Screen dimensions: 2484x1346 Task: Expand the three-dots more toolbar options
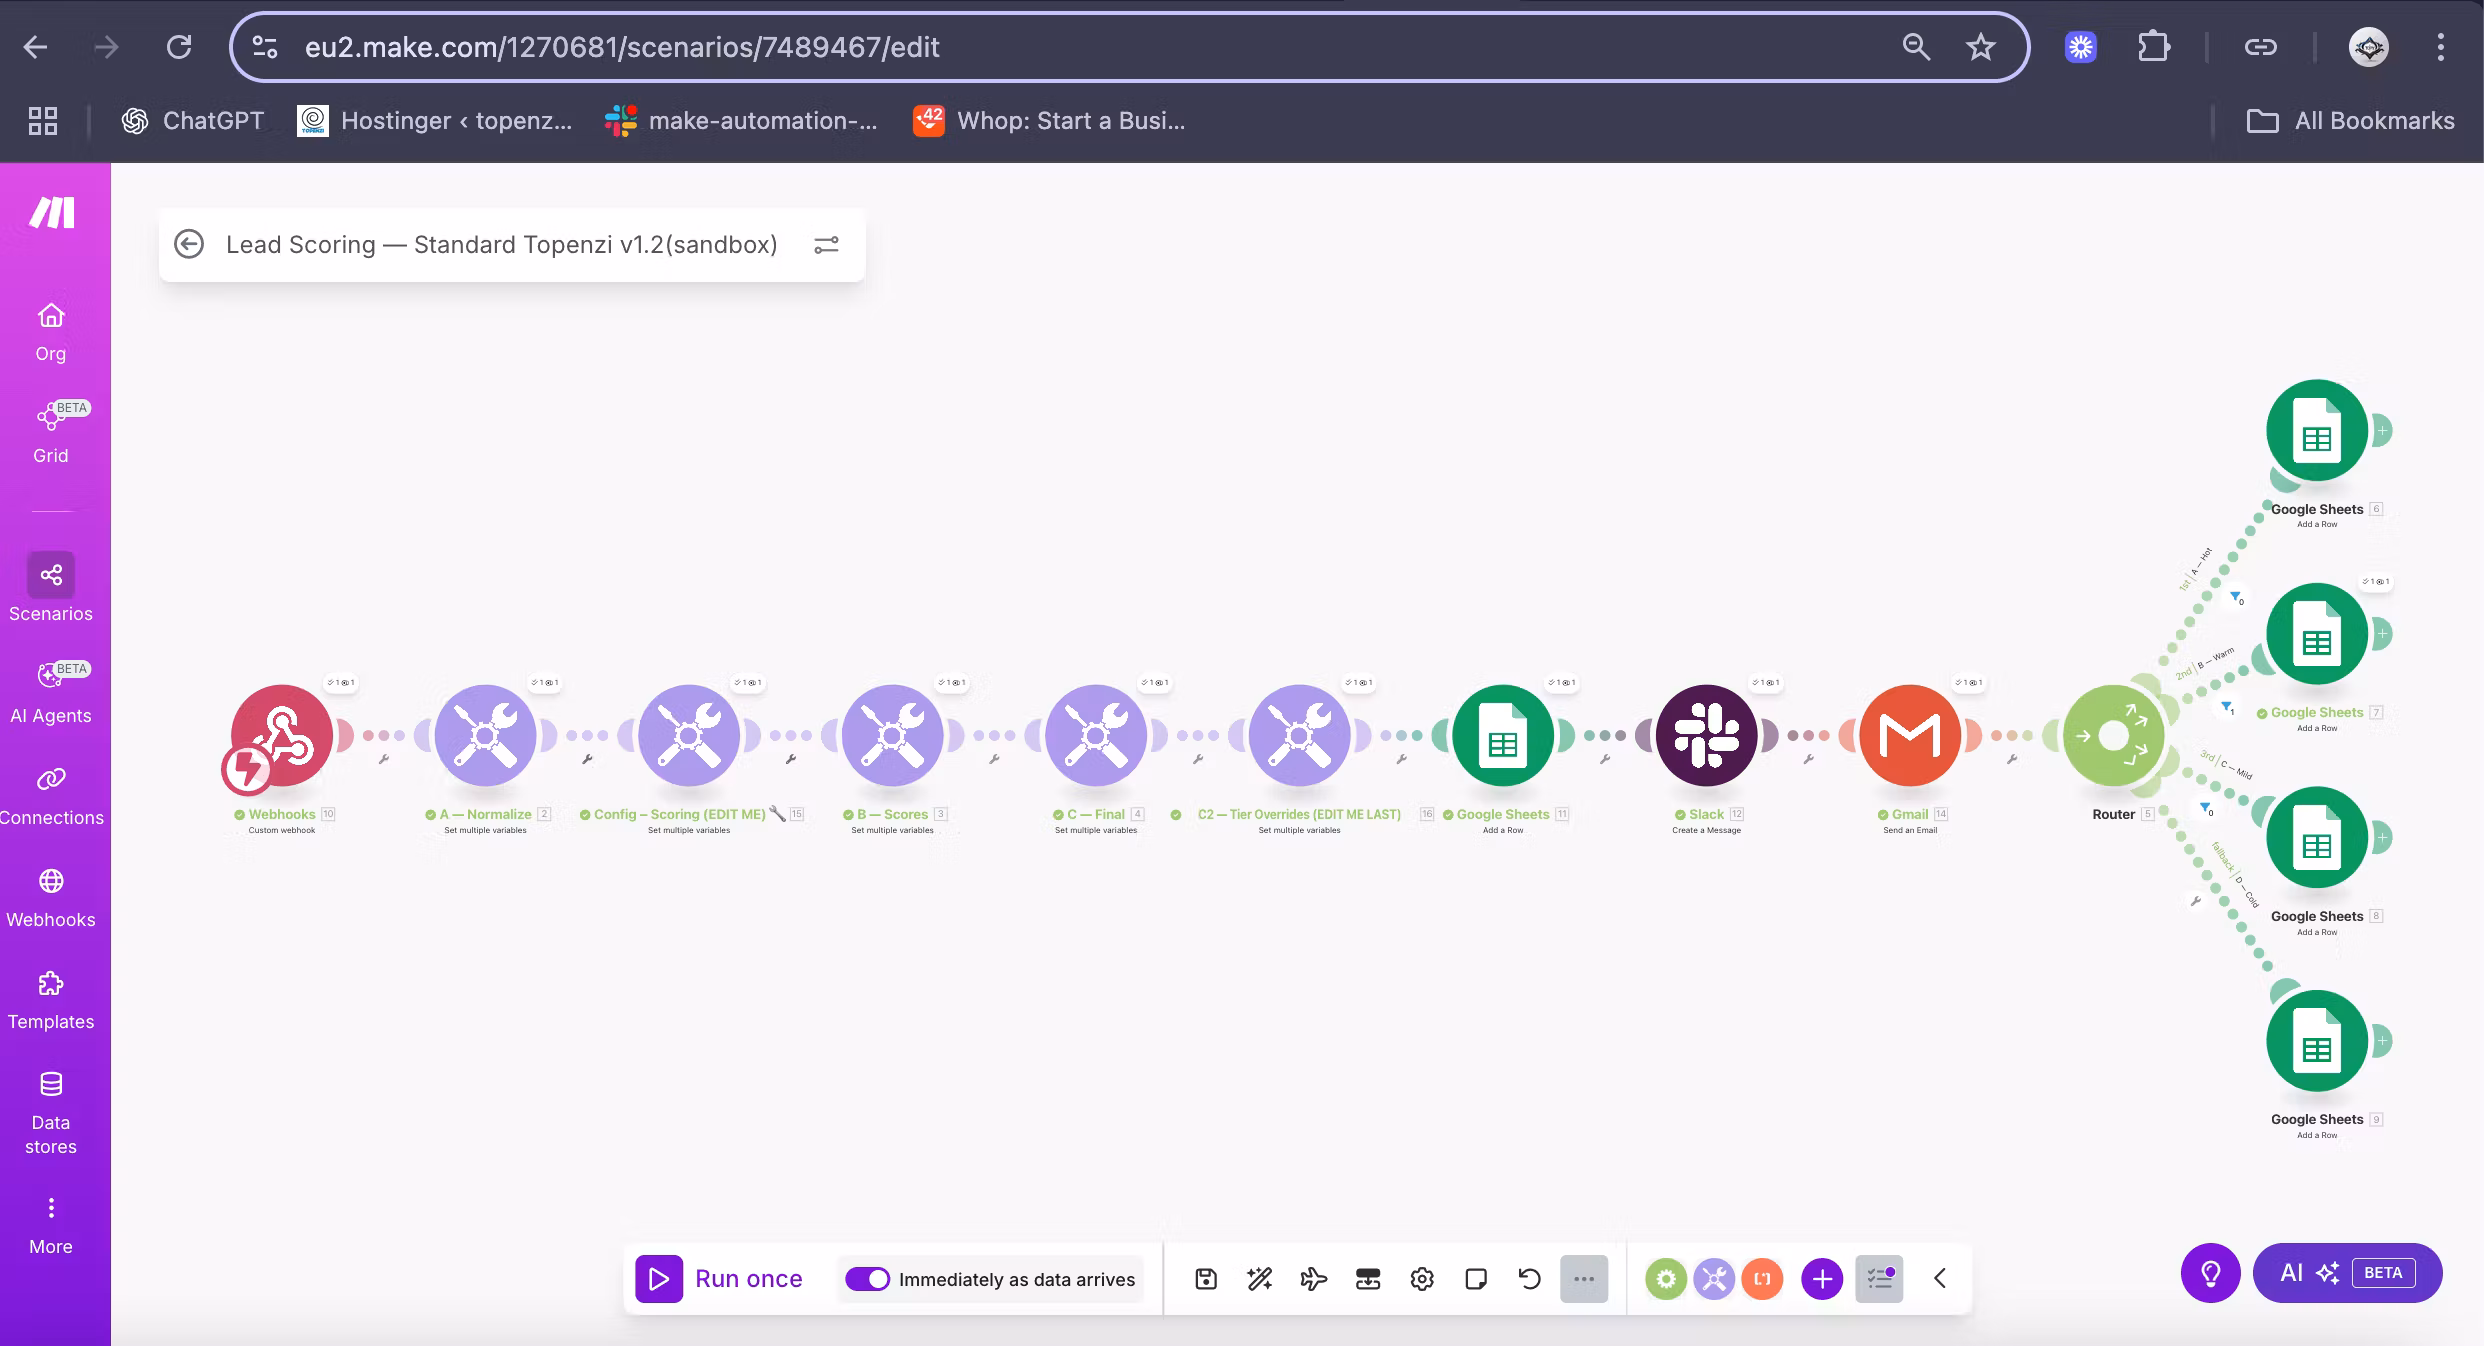[x=1584, y=1278]
